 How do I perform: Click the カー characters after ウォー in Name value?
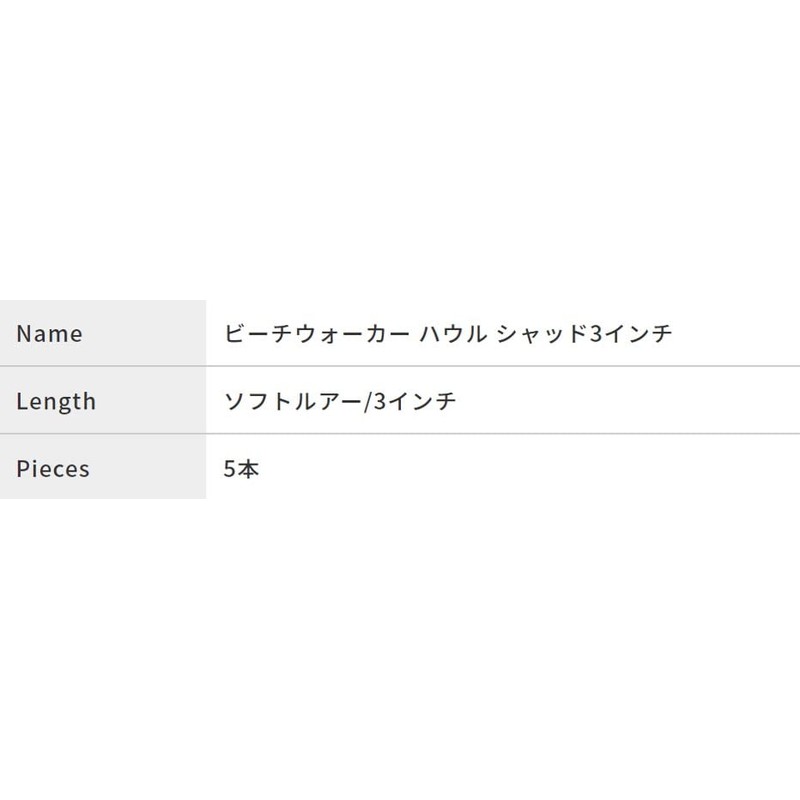point(388,334)
